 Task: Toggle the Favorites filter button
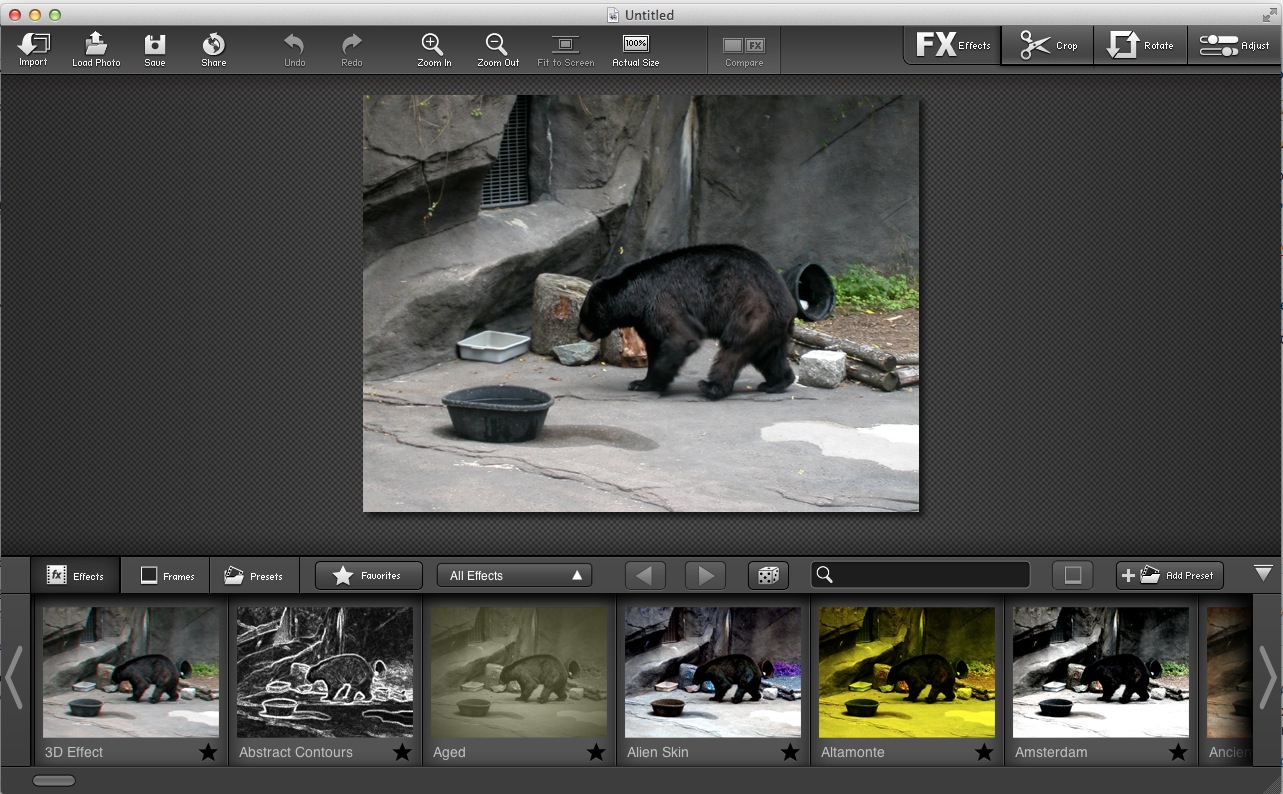coord(368,575)
